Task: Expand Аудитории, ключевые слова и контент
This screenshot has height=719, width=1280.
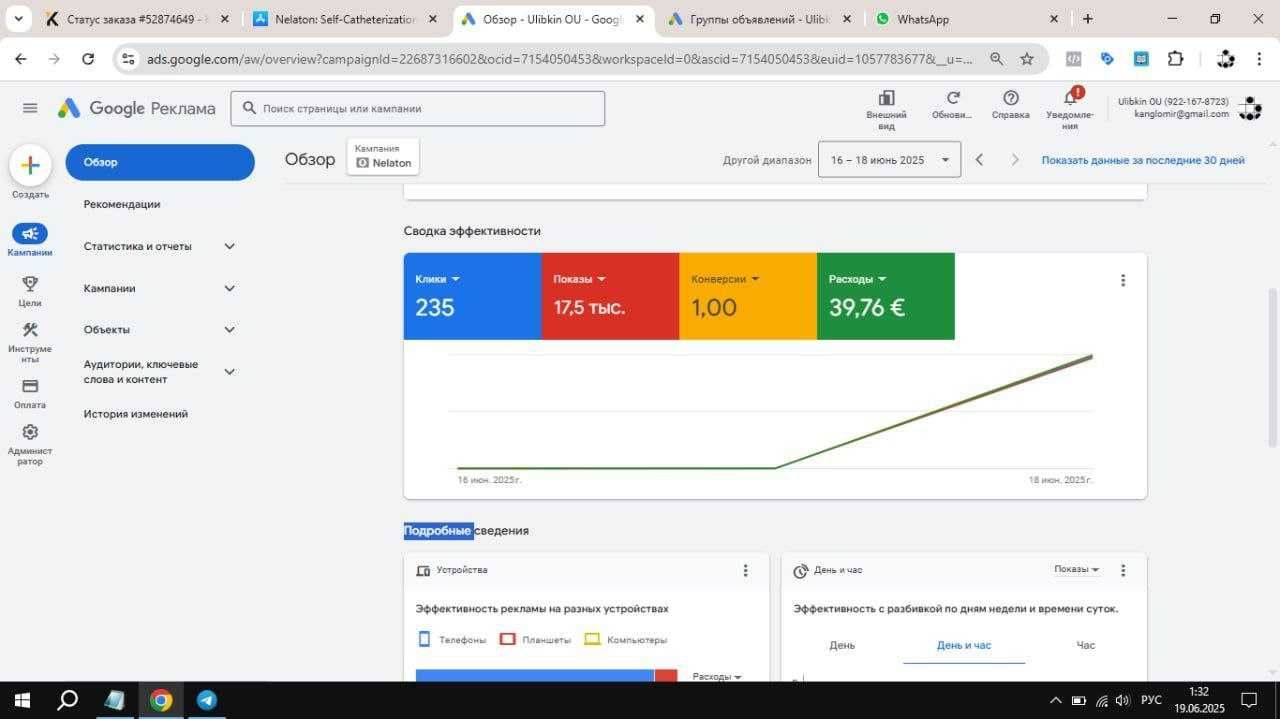Action: pyautogui.click(x=229, y=372)
